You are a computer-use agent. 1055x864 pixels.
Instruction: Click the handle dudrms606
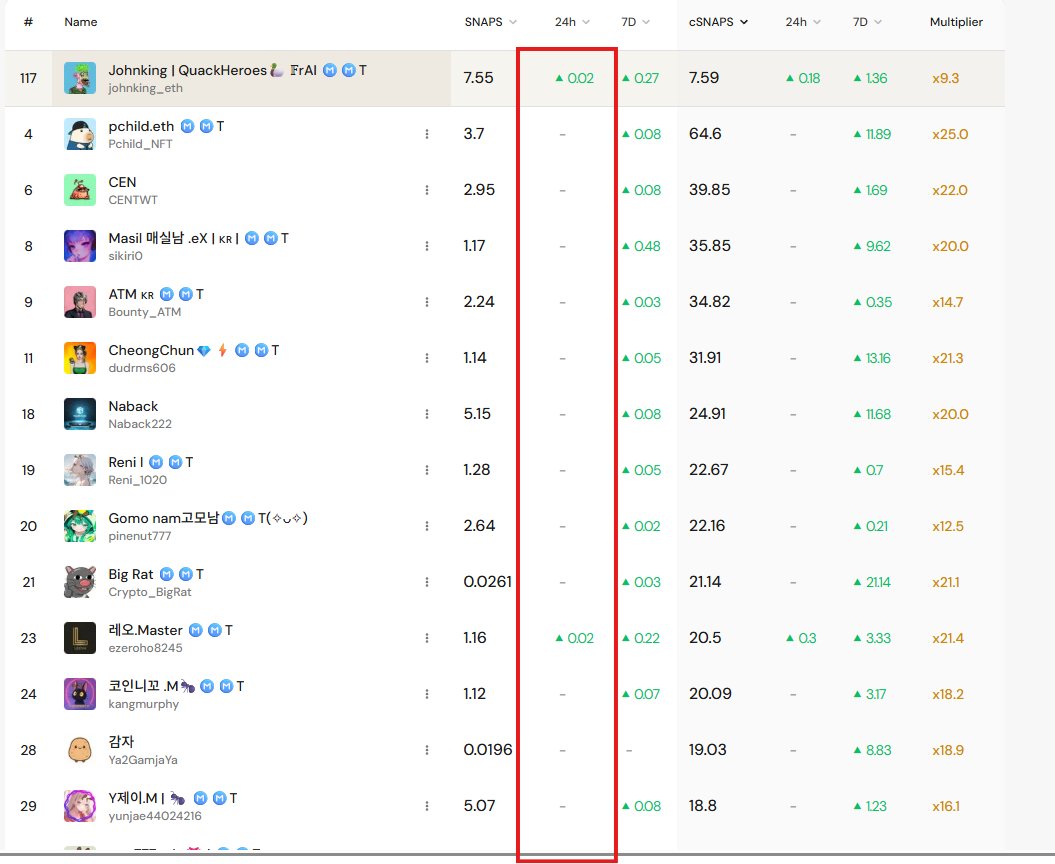click(142, 368)
